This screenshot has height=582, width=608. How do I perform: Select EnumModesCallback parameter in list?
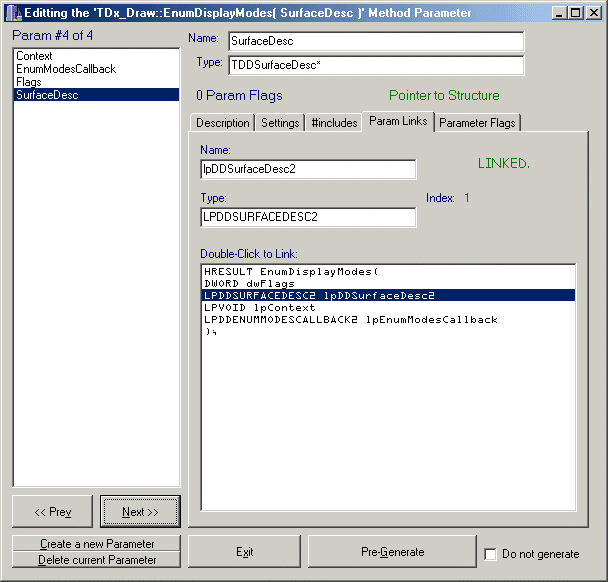click(x=66, y=70)
